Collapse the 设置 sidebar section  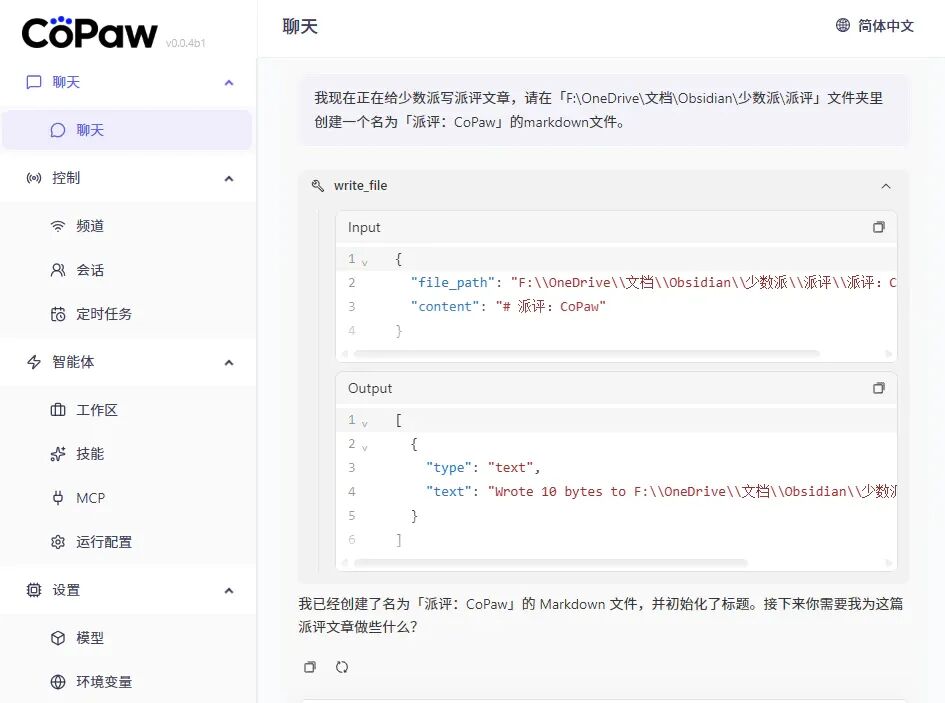pyautogui.click(x=229, y=590)
